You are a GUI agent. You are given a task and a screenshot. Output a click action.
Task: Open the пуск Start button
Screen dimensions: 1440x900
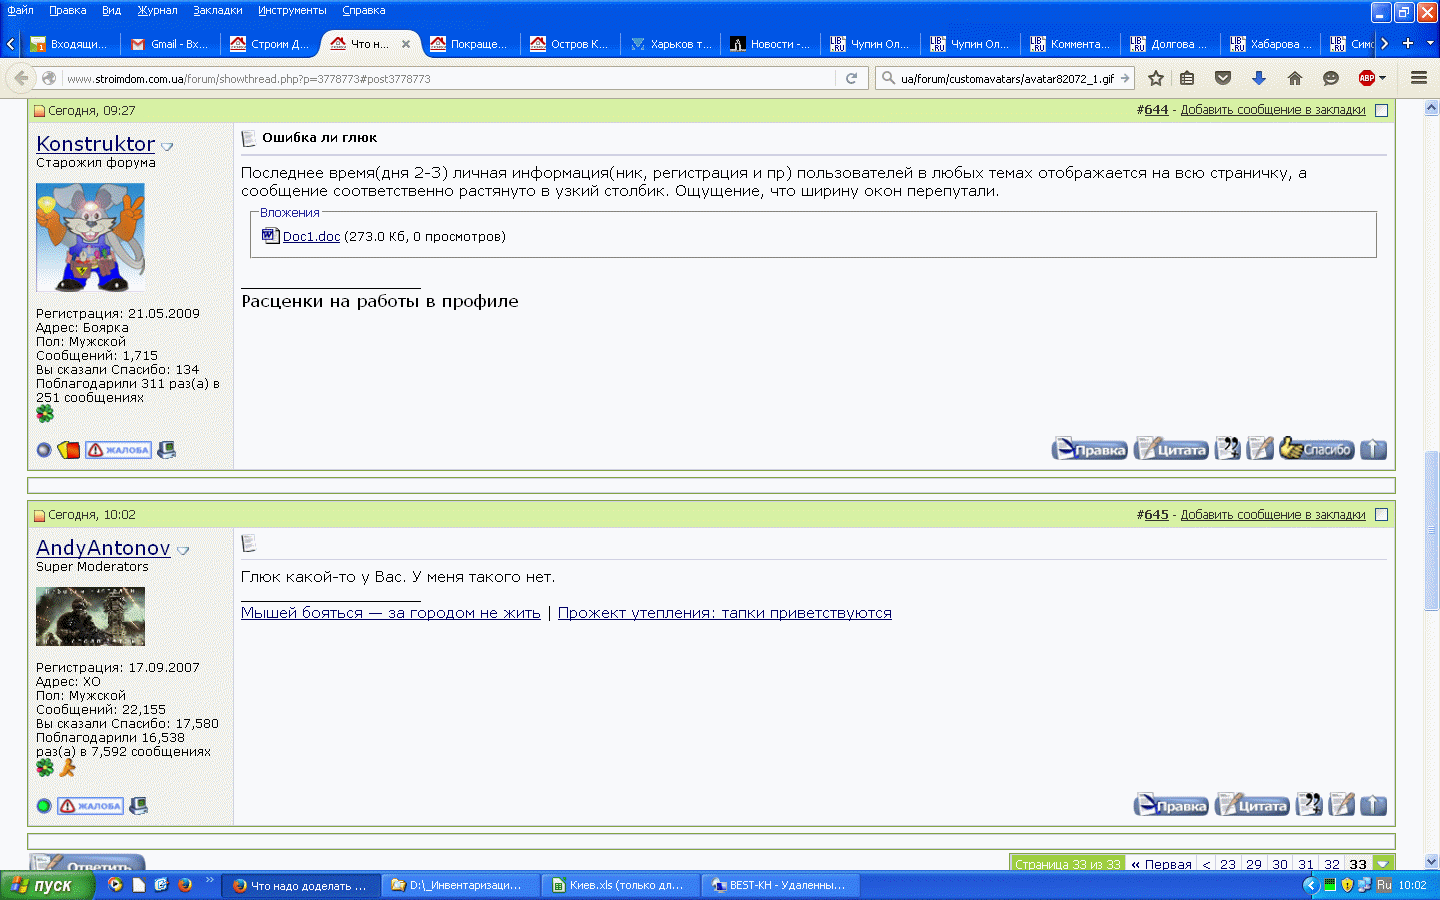click(x=47, y=885)
